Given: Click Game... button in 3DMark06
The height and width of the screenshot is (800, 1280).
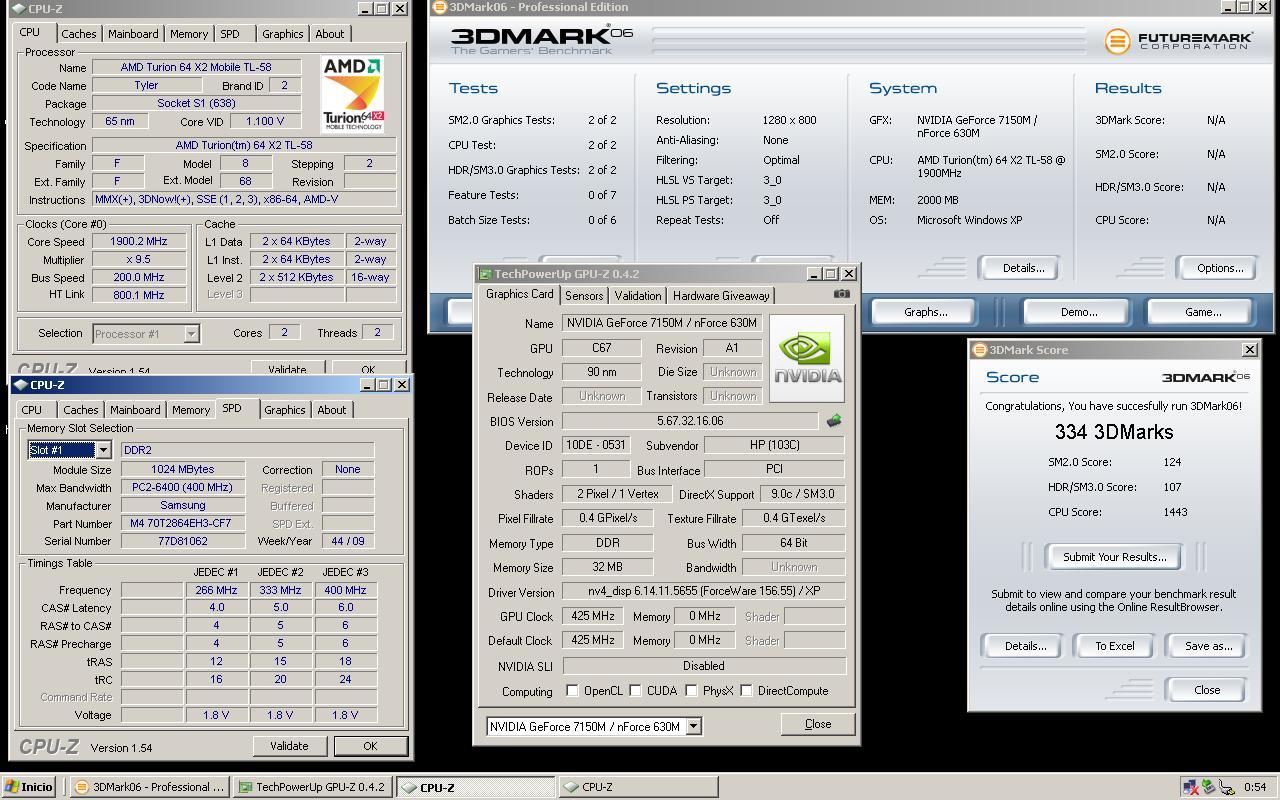Looking at the screenshot, I should coord(1202,312).
